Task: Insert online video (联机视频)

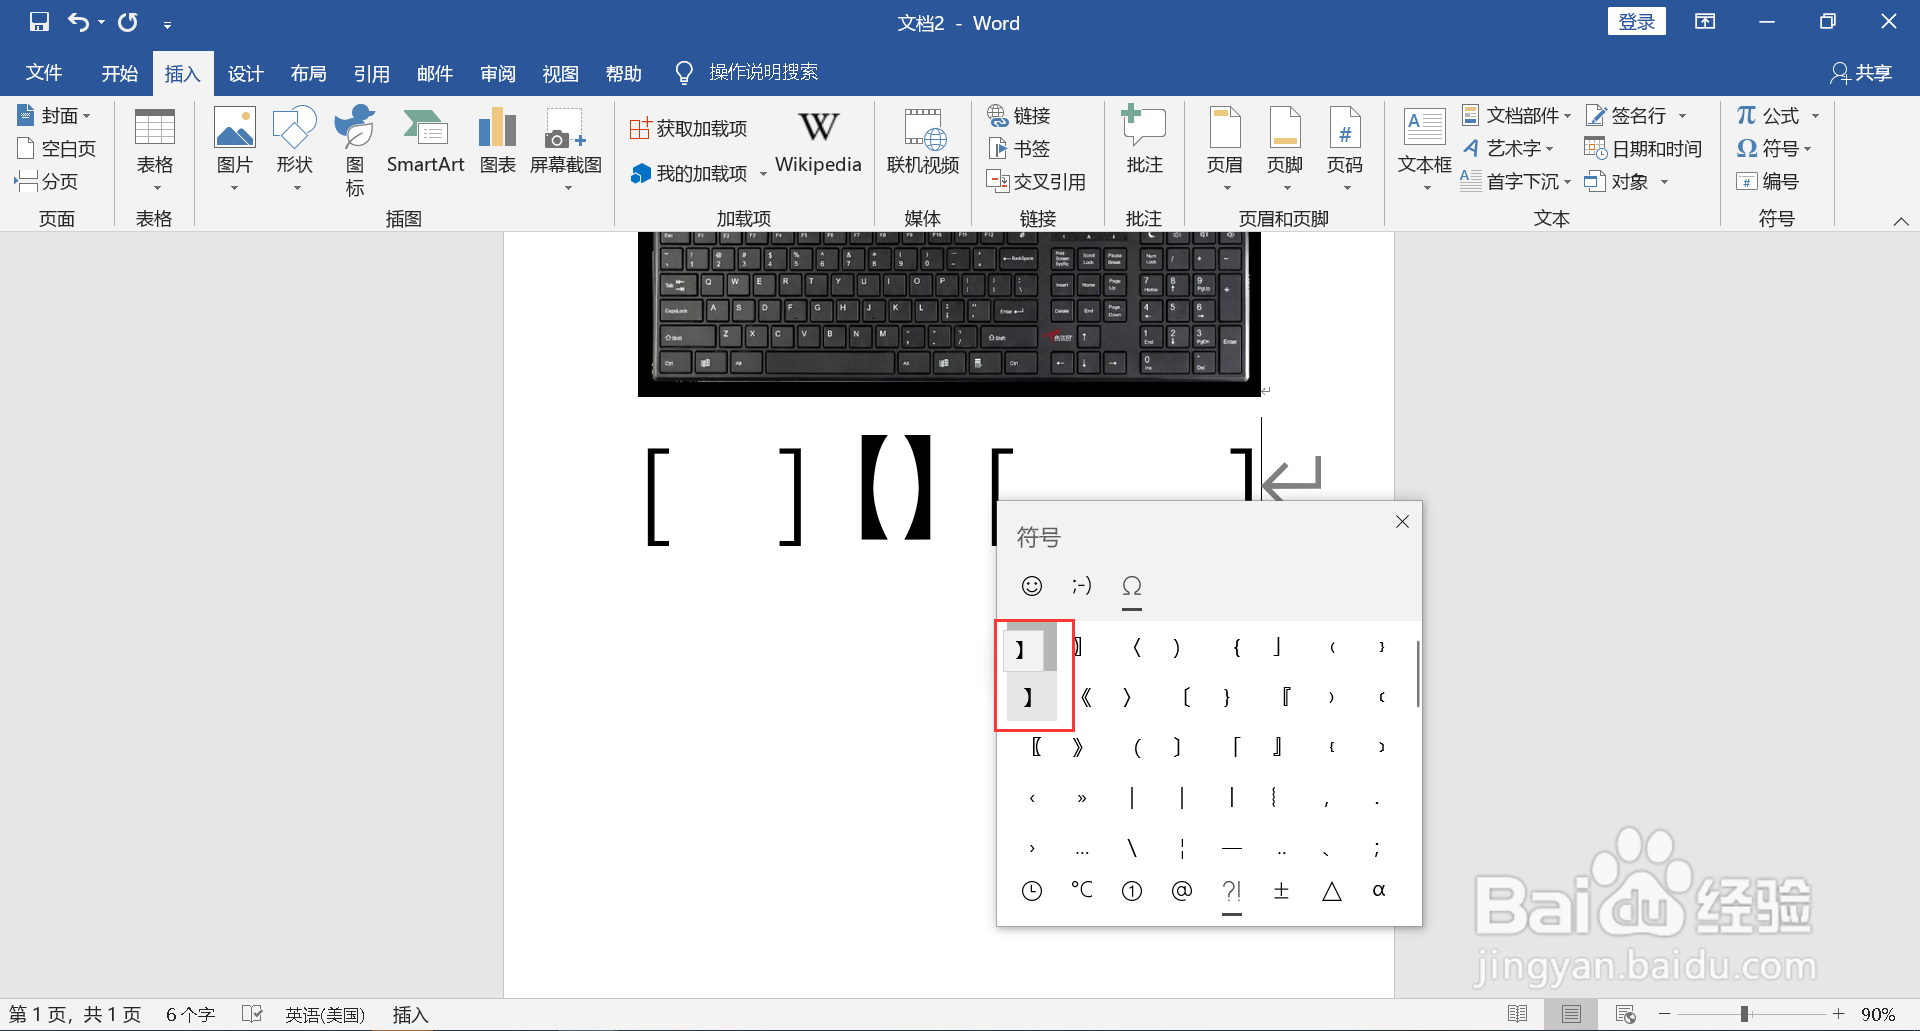Action: 923,142
